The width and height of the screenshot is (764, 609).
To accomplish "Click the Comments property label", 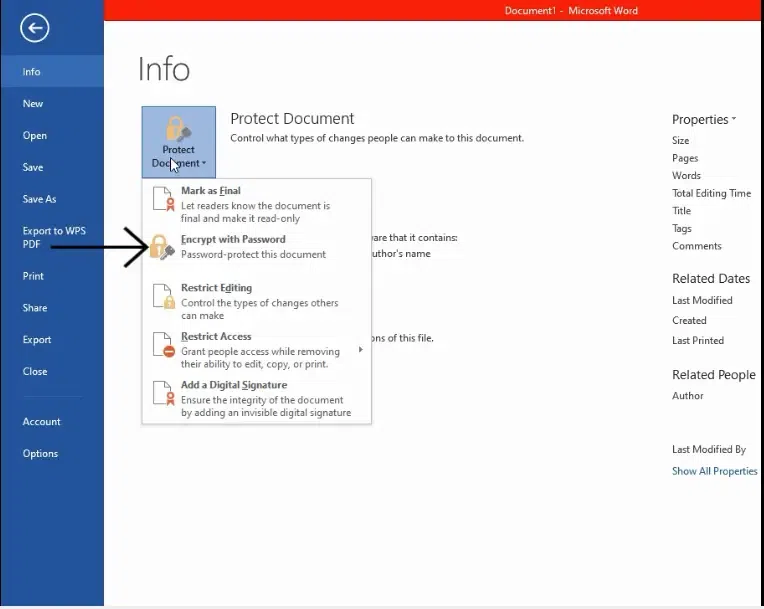I will click(697, 246).
